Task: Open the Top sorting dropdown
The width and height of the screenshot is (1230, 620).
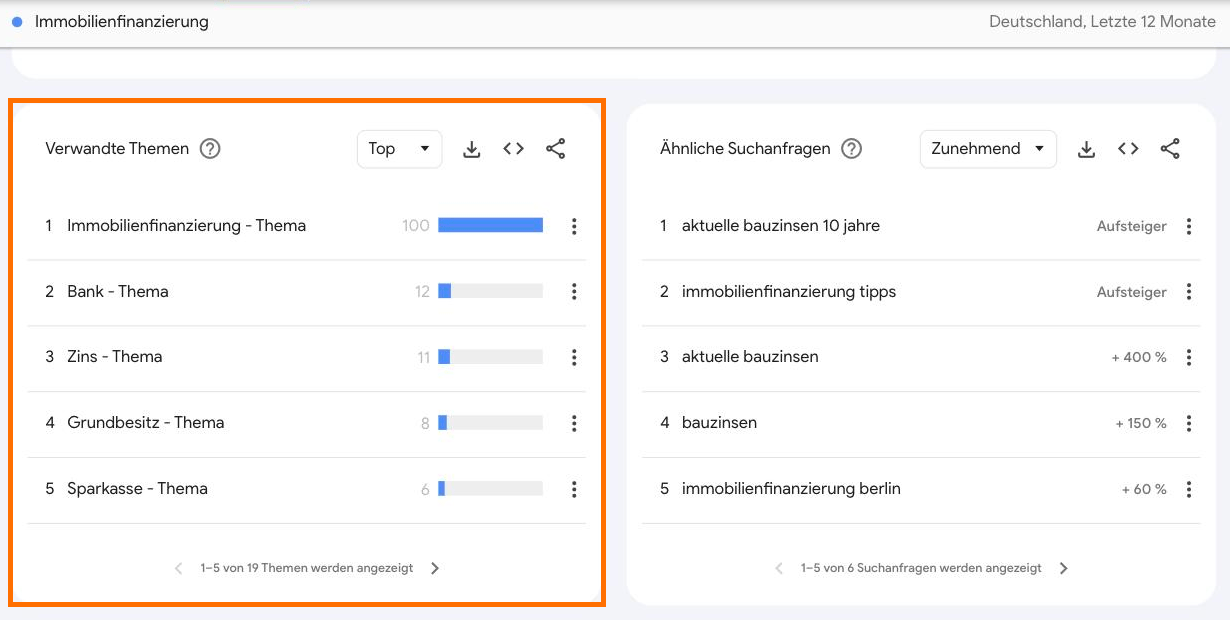Action: (399, 149)
